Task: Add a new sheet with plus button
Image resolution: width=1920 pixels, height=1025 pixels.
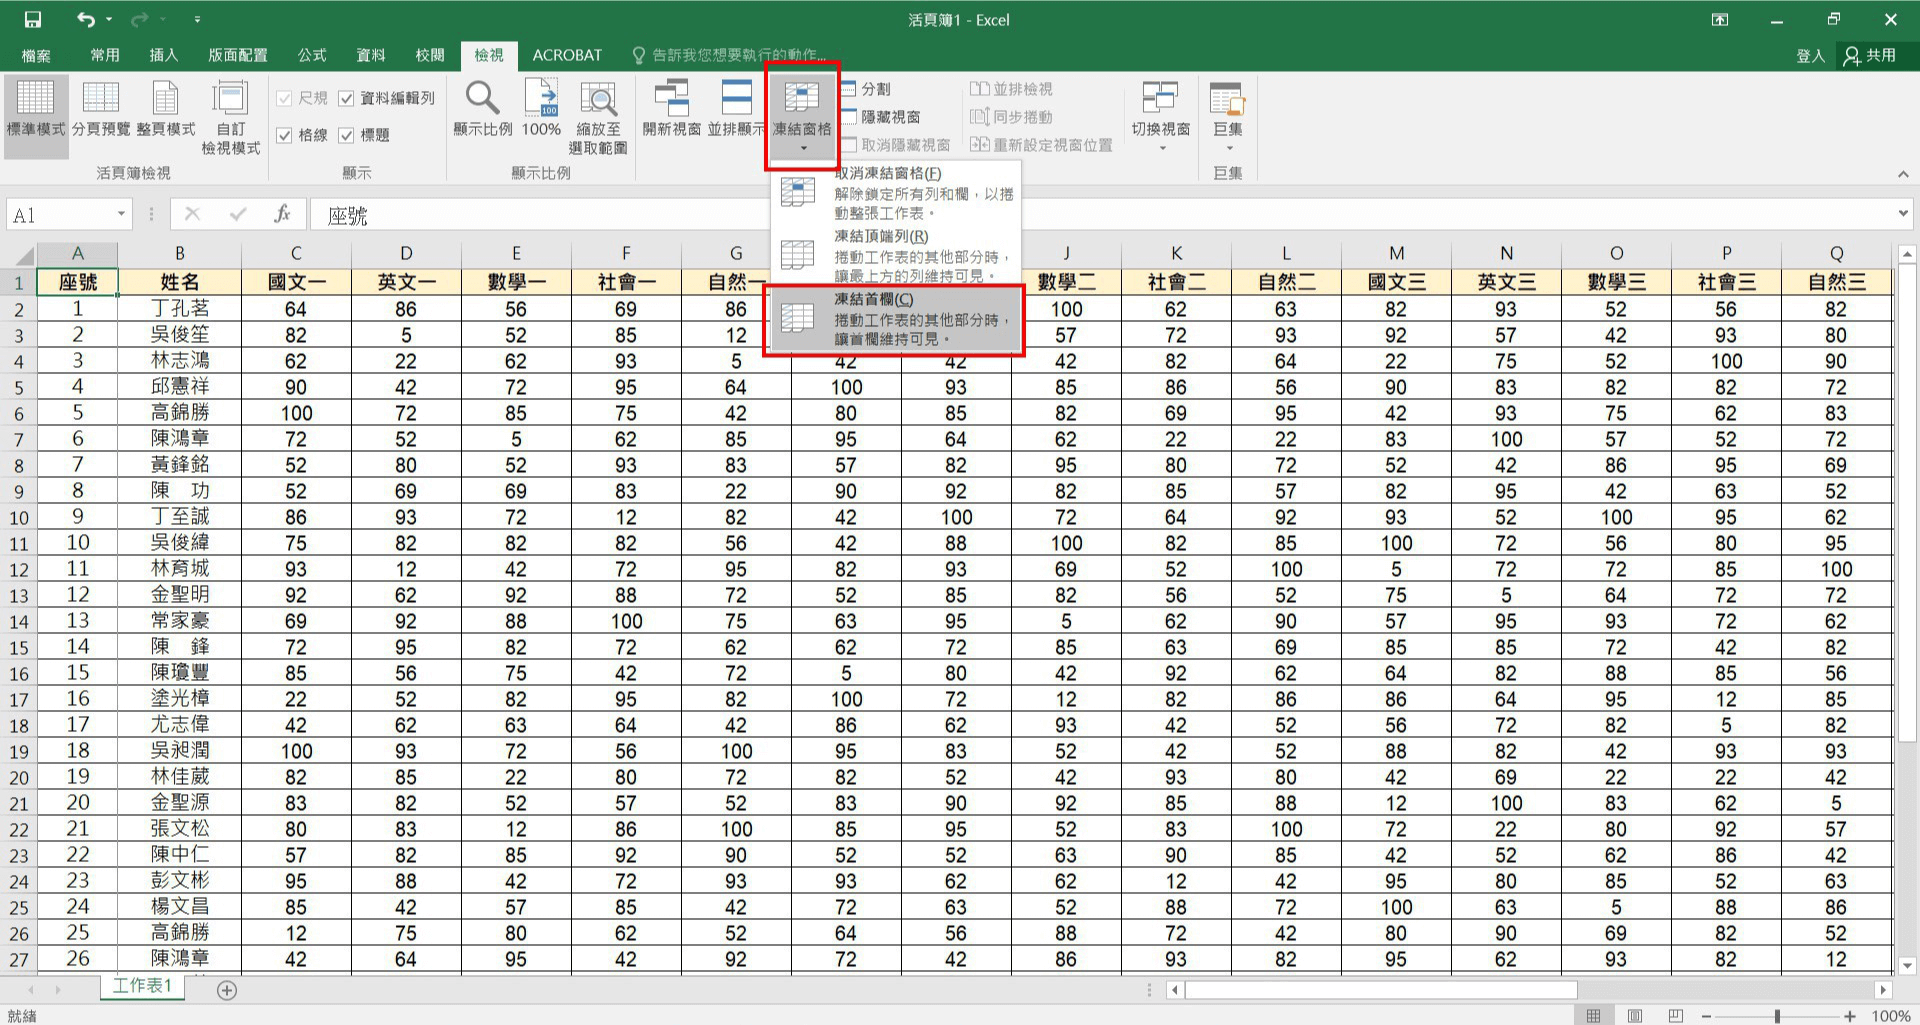Action: [x=227, y=990]
